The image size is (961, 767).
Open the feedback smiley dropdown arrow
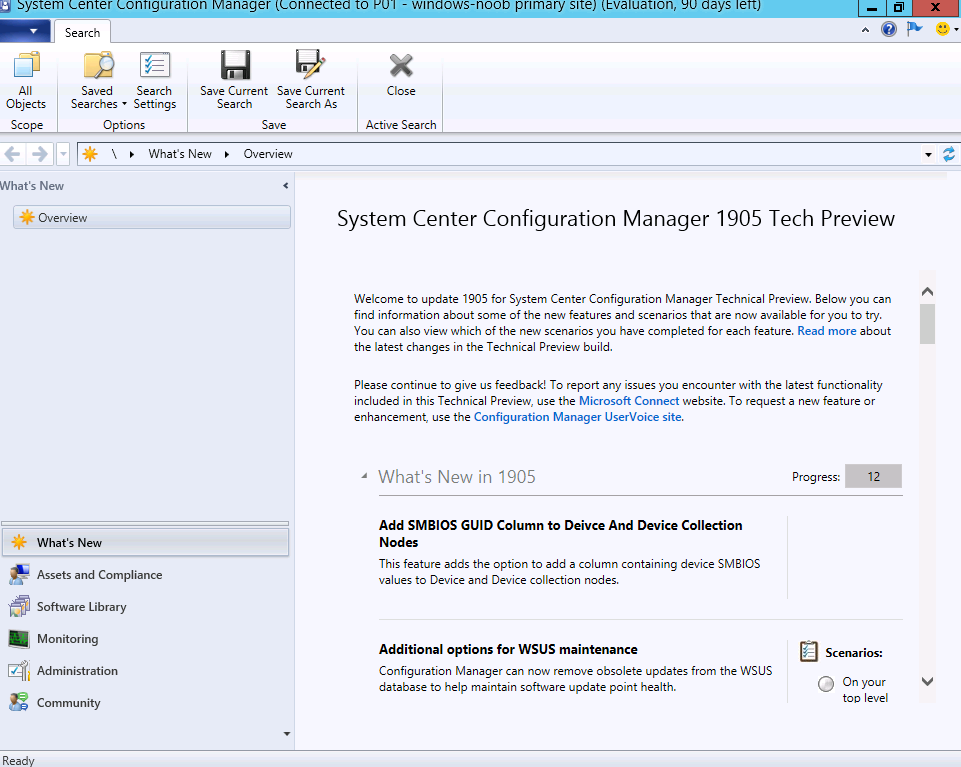pyautogui.click(x=956, y=29)
